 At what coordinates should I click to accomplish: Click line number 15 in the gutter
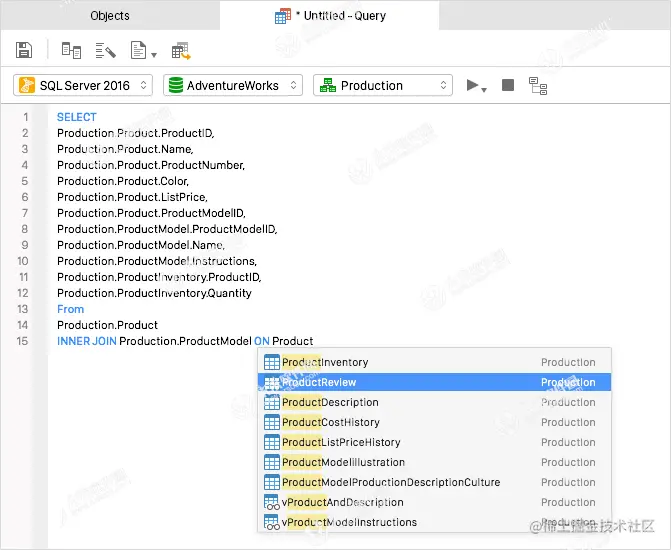point(22,341)
